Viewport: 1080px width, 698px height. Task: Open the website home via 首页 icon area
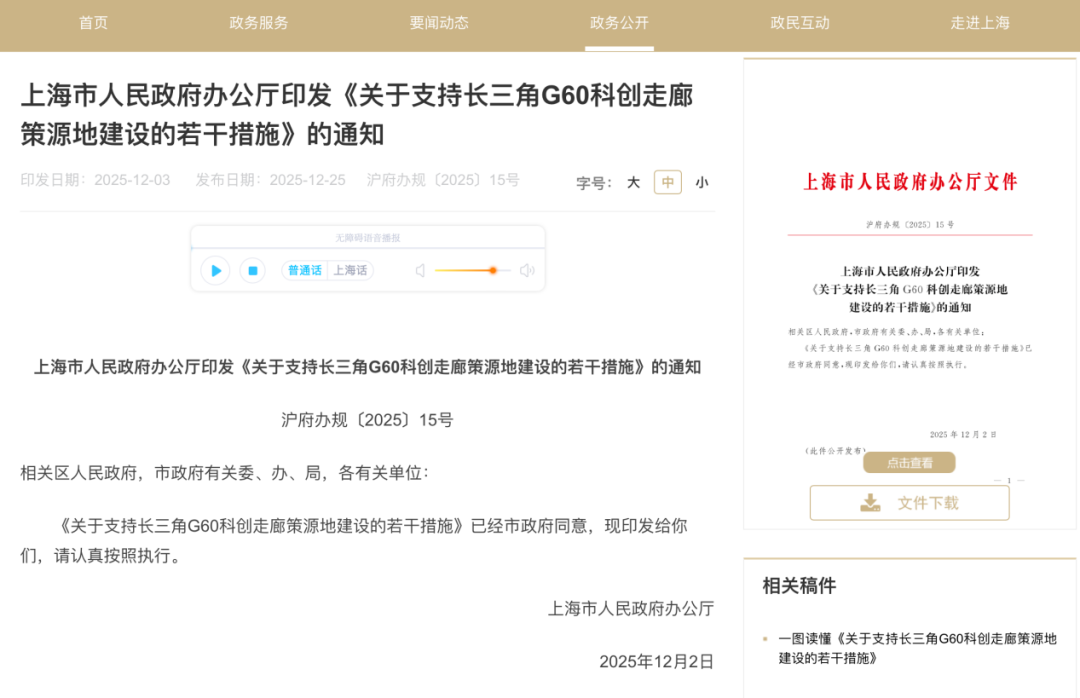93,23
